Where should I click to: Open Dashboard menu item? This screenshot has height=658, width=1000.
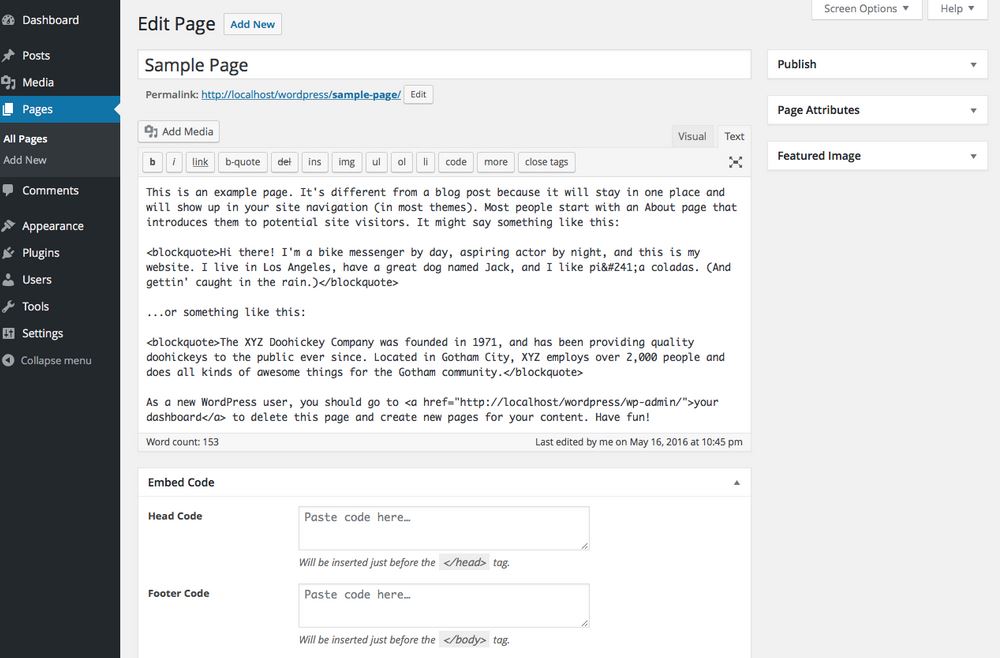tap(50, 20)
